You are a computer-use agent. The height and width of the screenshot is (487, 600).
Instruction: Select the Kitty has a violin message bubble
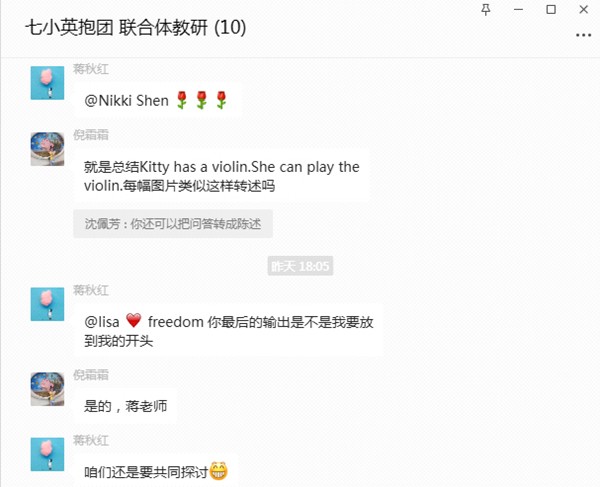pyautogui.click(x=222, y=176)
